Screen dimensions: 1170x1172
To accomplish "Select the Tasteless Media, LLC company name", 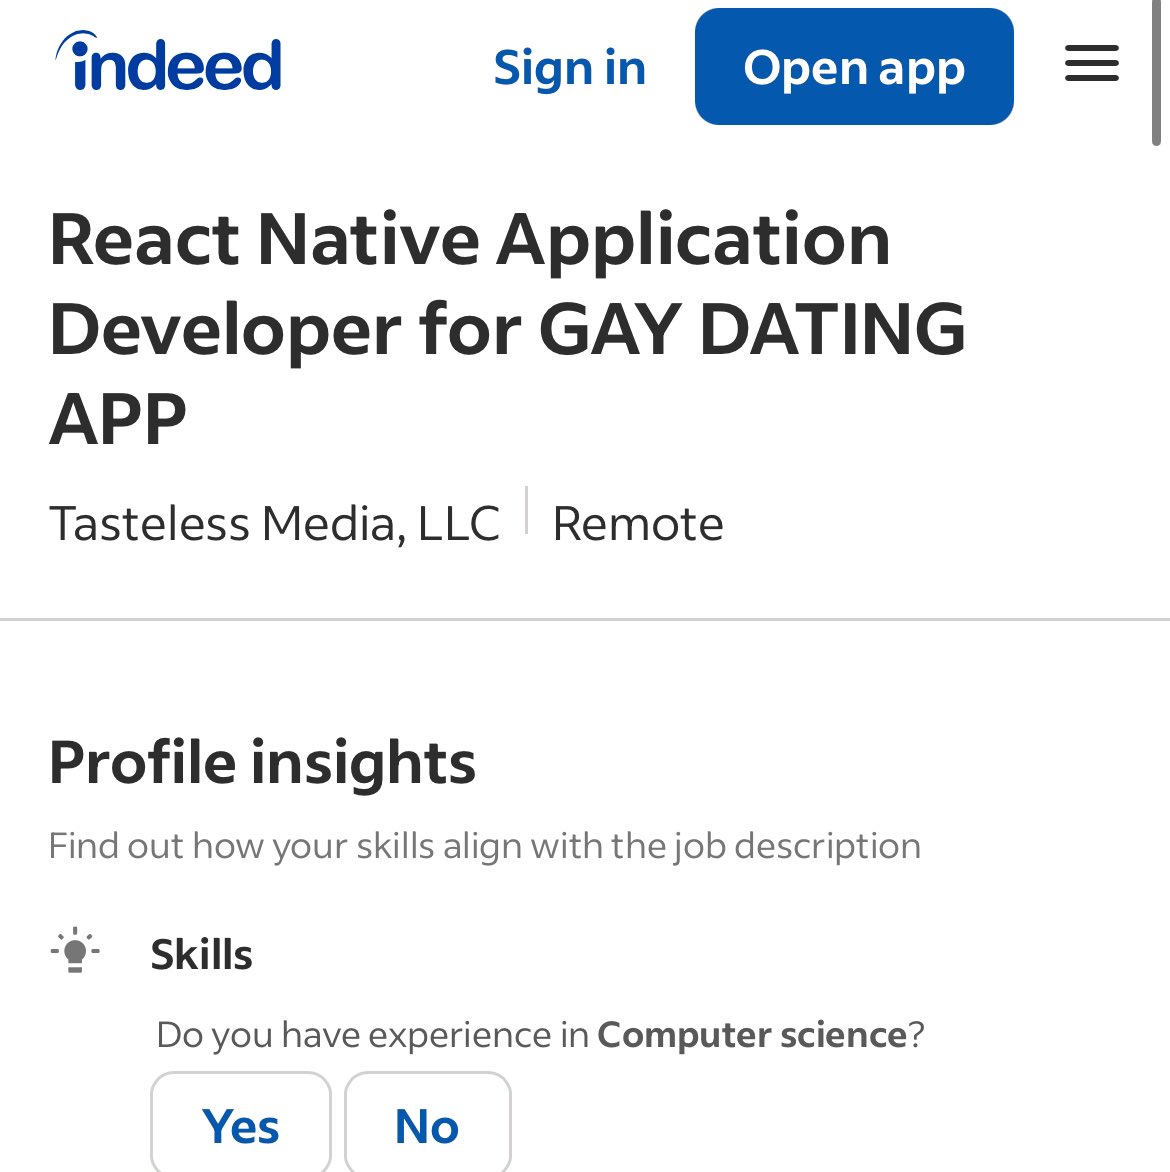I will tap(274, 523).
